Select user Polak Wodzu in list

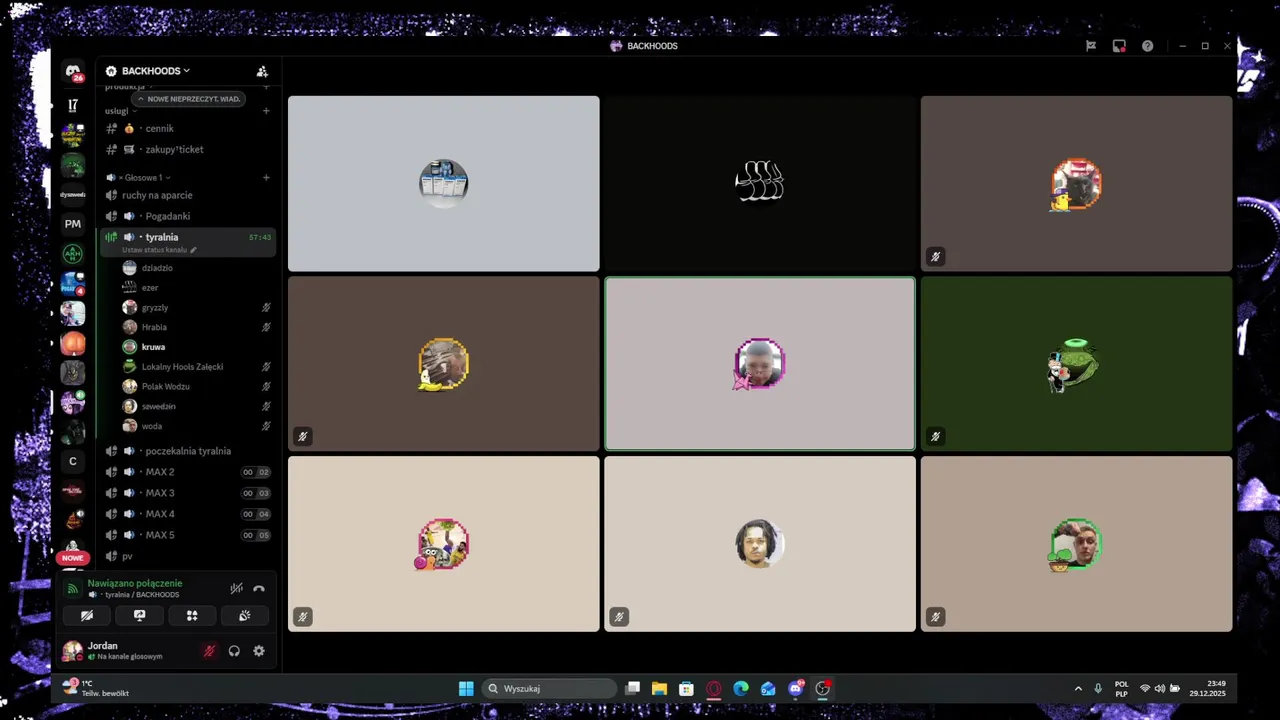tap(197, 386)
